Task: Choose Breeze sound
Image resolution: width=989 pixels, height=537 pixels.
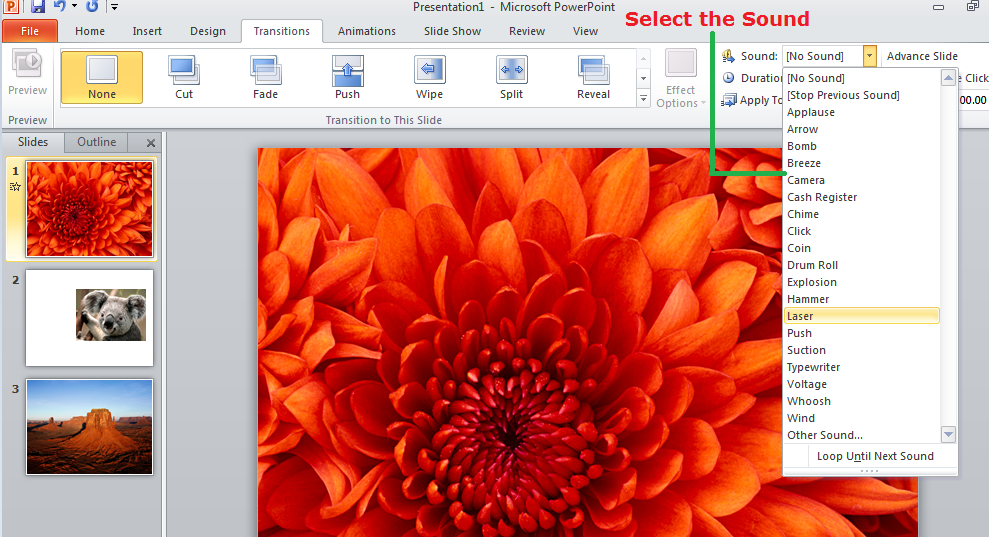Action: [x=861, y=163]
